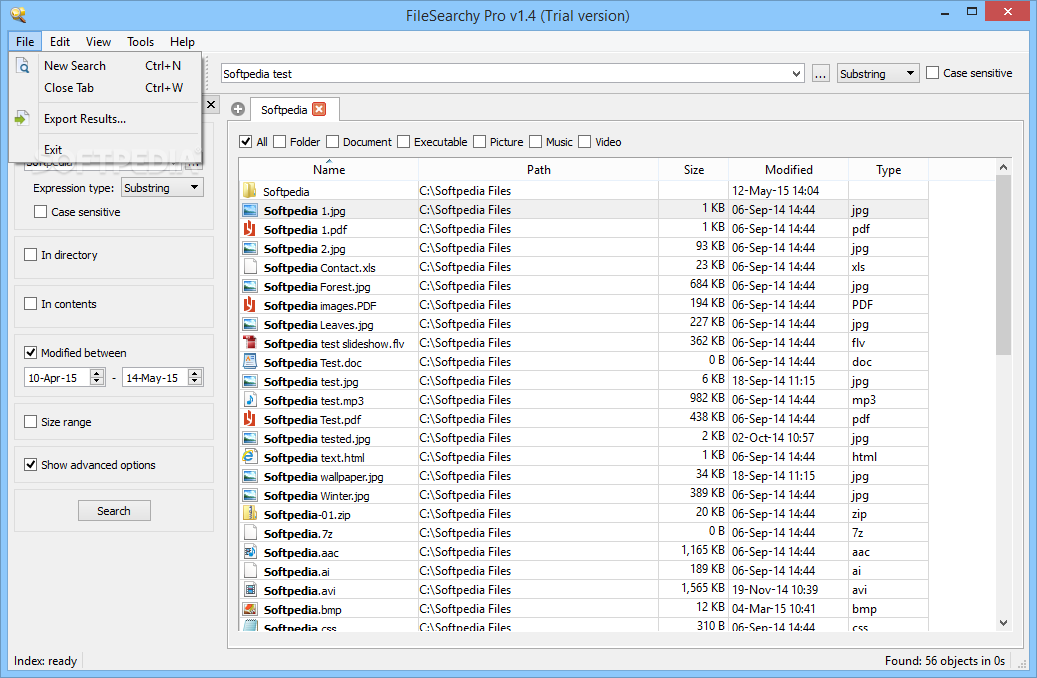Open the View menu
Image resolution: width=1037 pixels, height=678 pixels.
pyautogui.click(x=99, y=42)
